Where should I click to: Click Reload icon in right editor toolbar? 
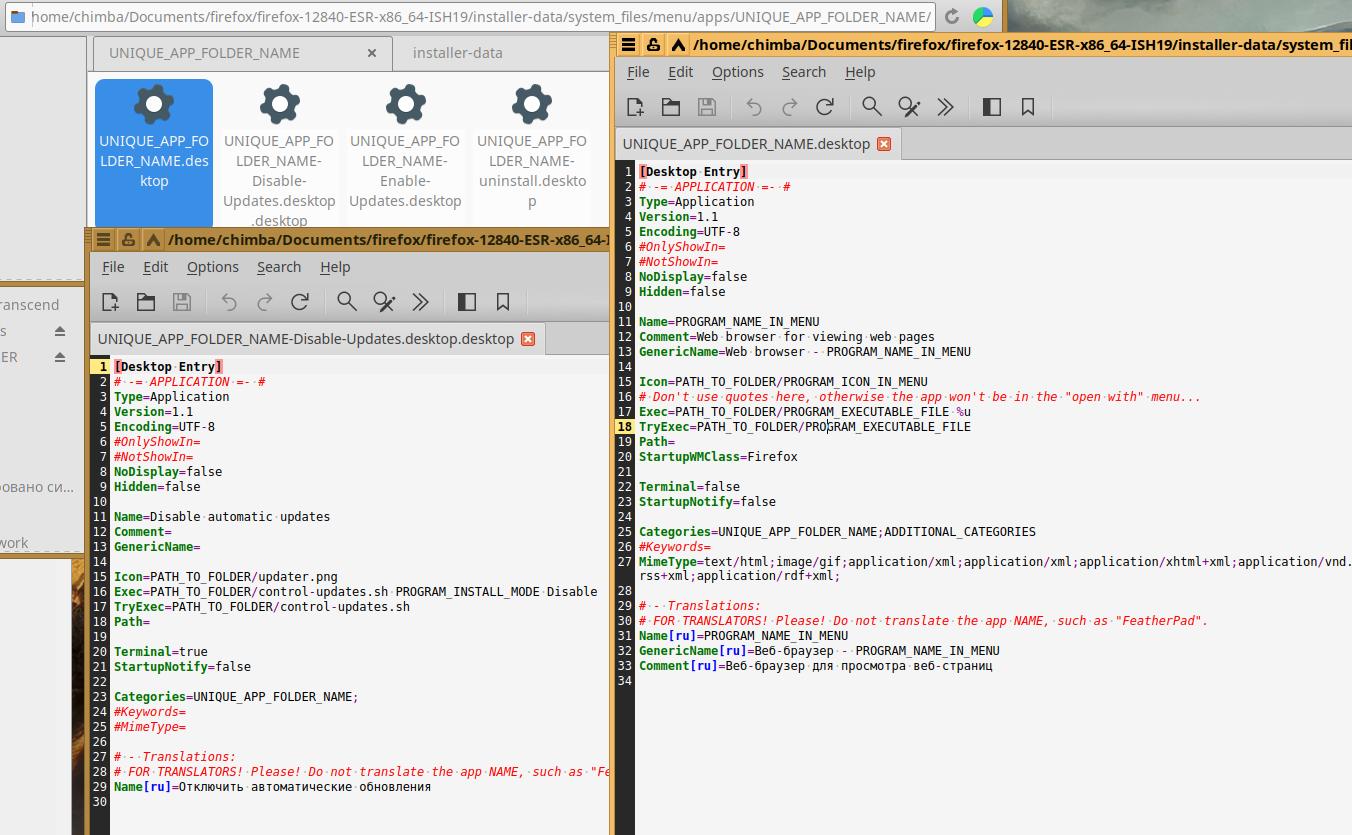coord(825,107)
